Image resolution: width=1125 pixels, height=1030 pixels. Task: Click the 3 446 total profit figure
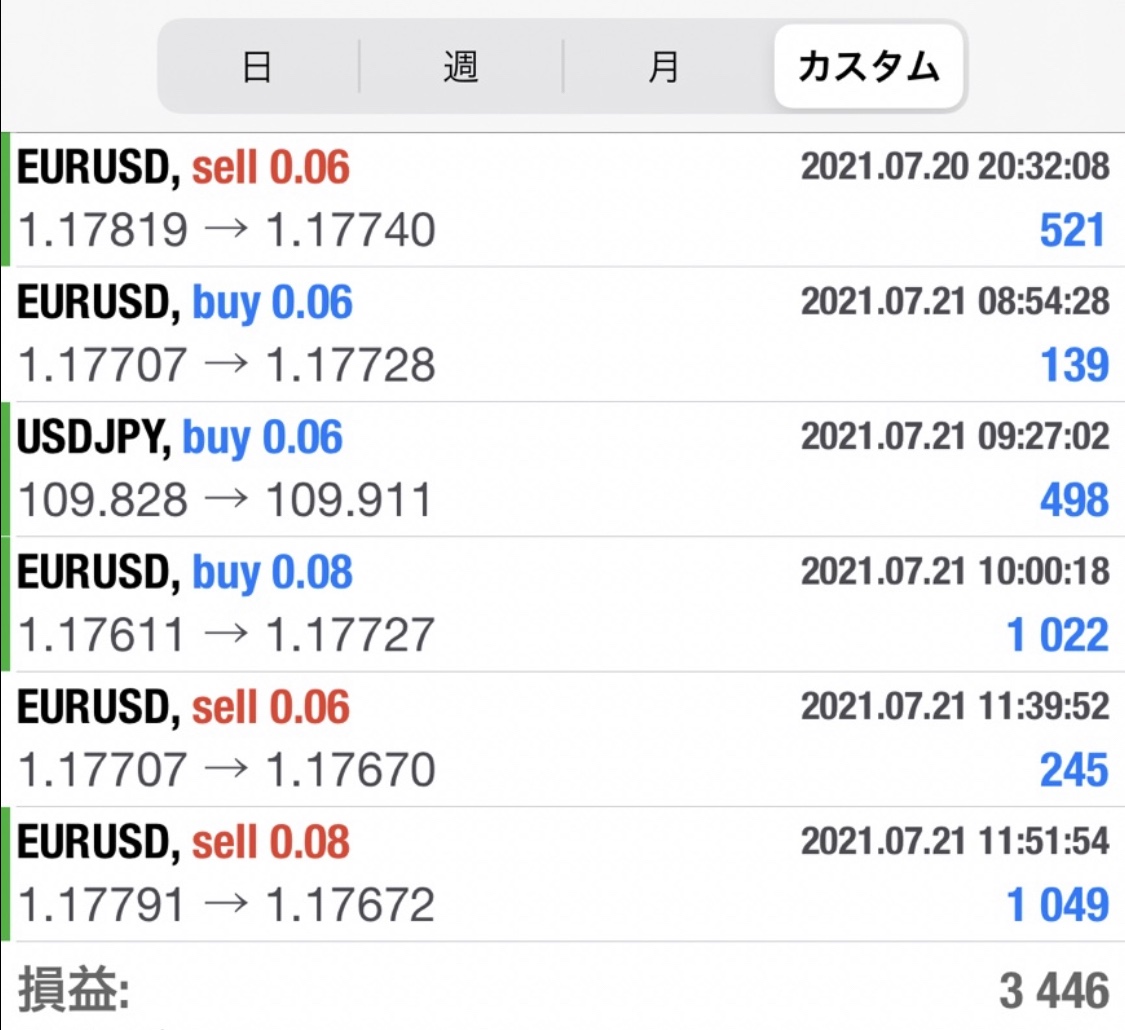[x=1054, y=991]
